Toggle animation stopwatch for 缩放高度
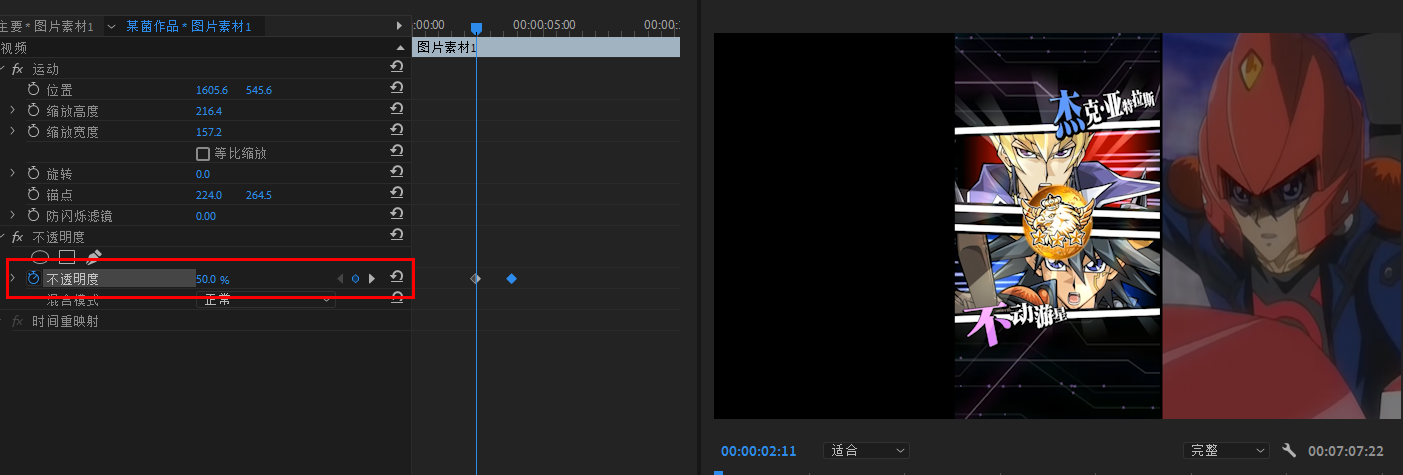 click(x=33, y=110)
